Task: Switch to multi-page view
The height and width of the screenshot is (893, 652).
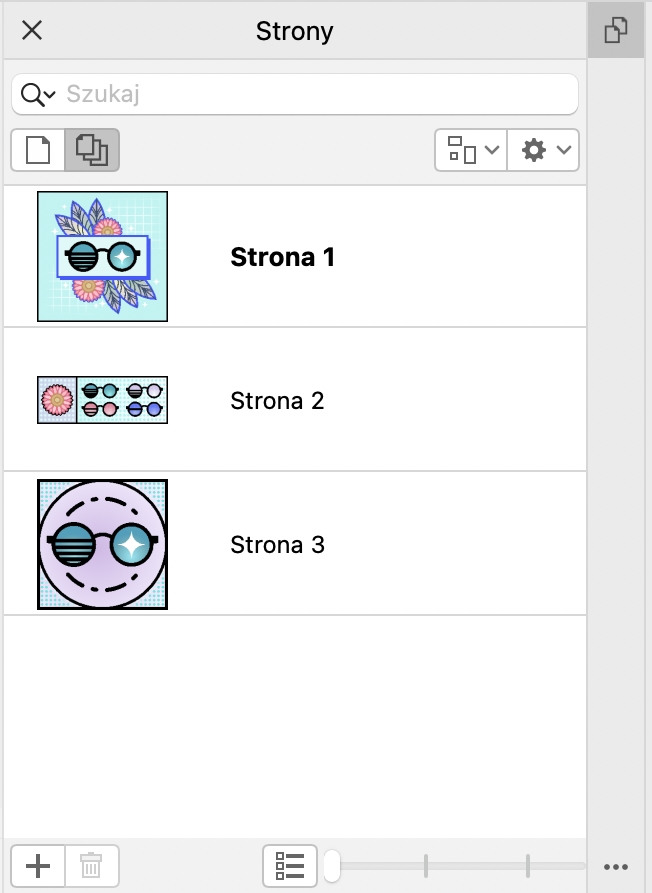Action: (x=92, y=150)
